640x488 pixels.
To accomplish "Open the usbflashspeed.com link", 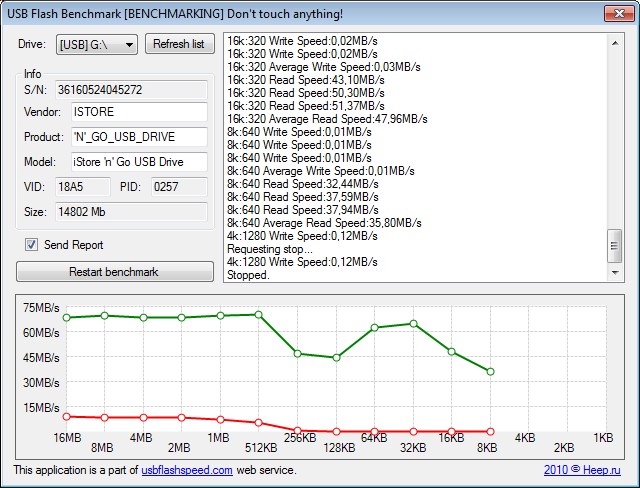I will [x=186, y=469].
